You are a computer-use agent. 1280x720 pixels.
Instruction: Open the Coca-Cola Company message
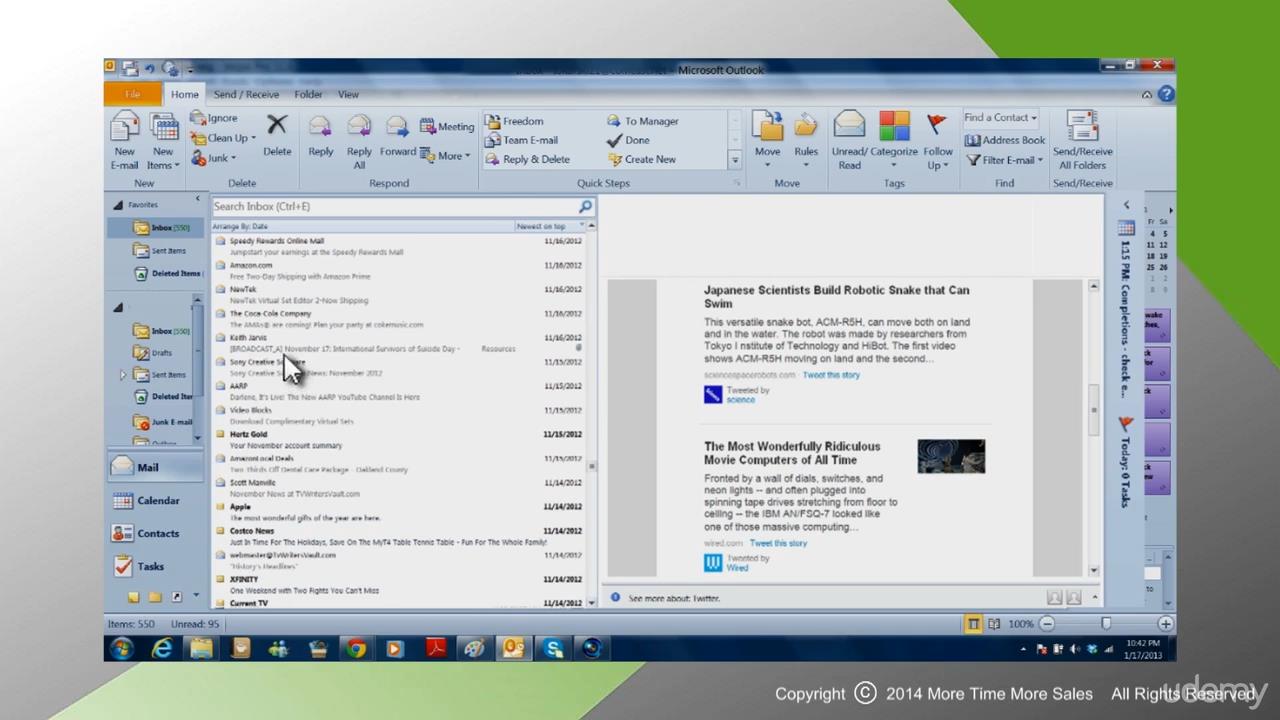(400, 319)
